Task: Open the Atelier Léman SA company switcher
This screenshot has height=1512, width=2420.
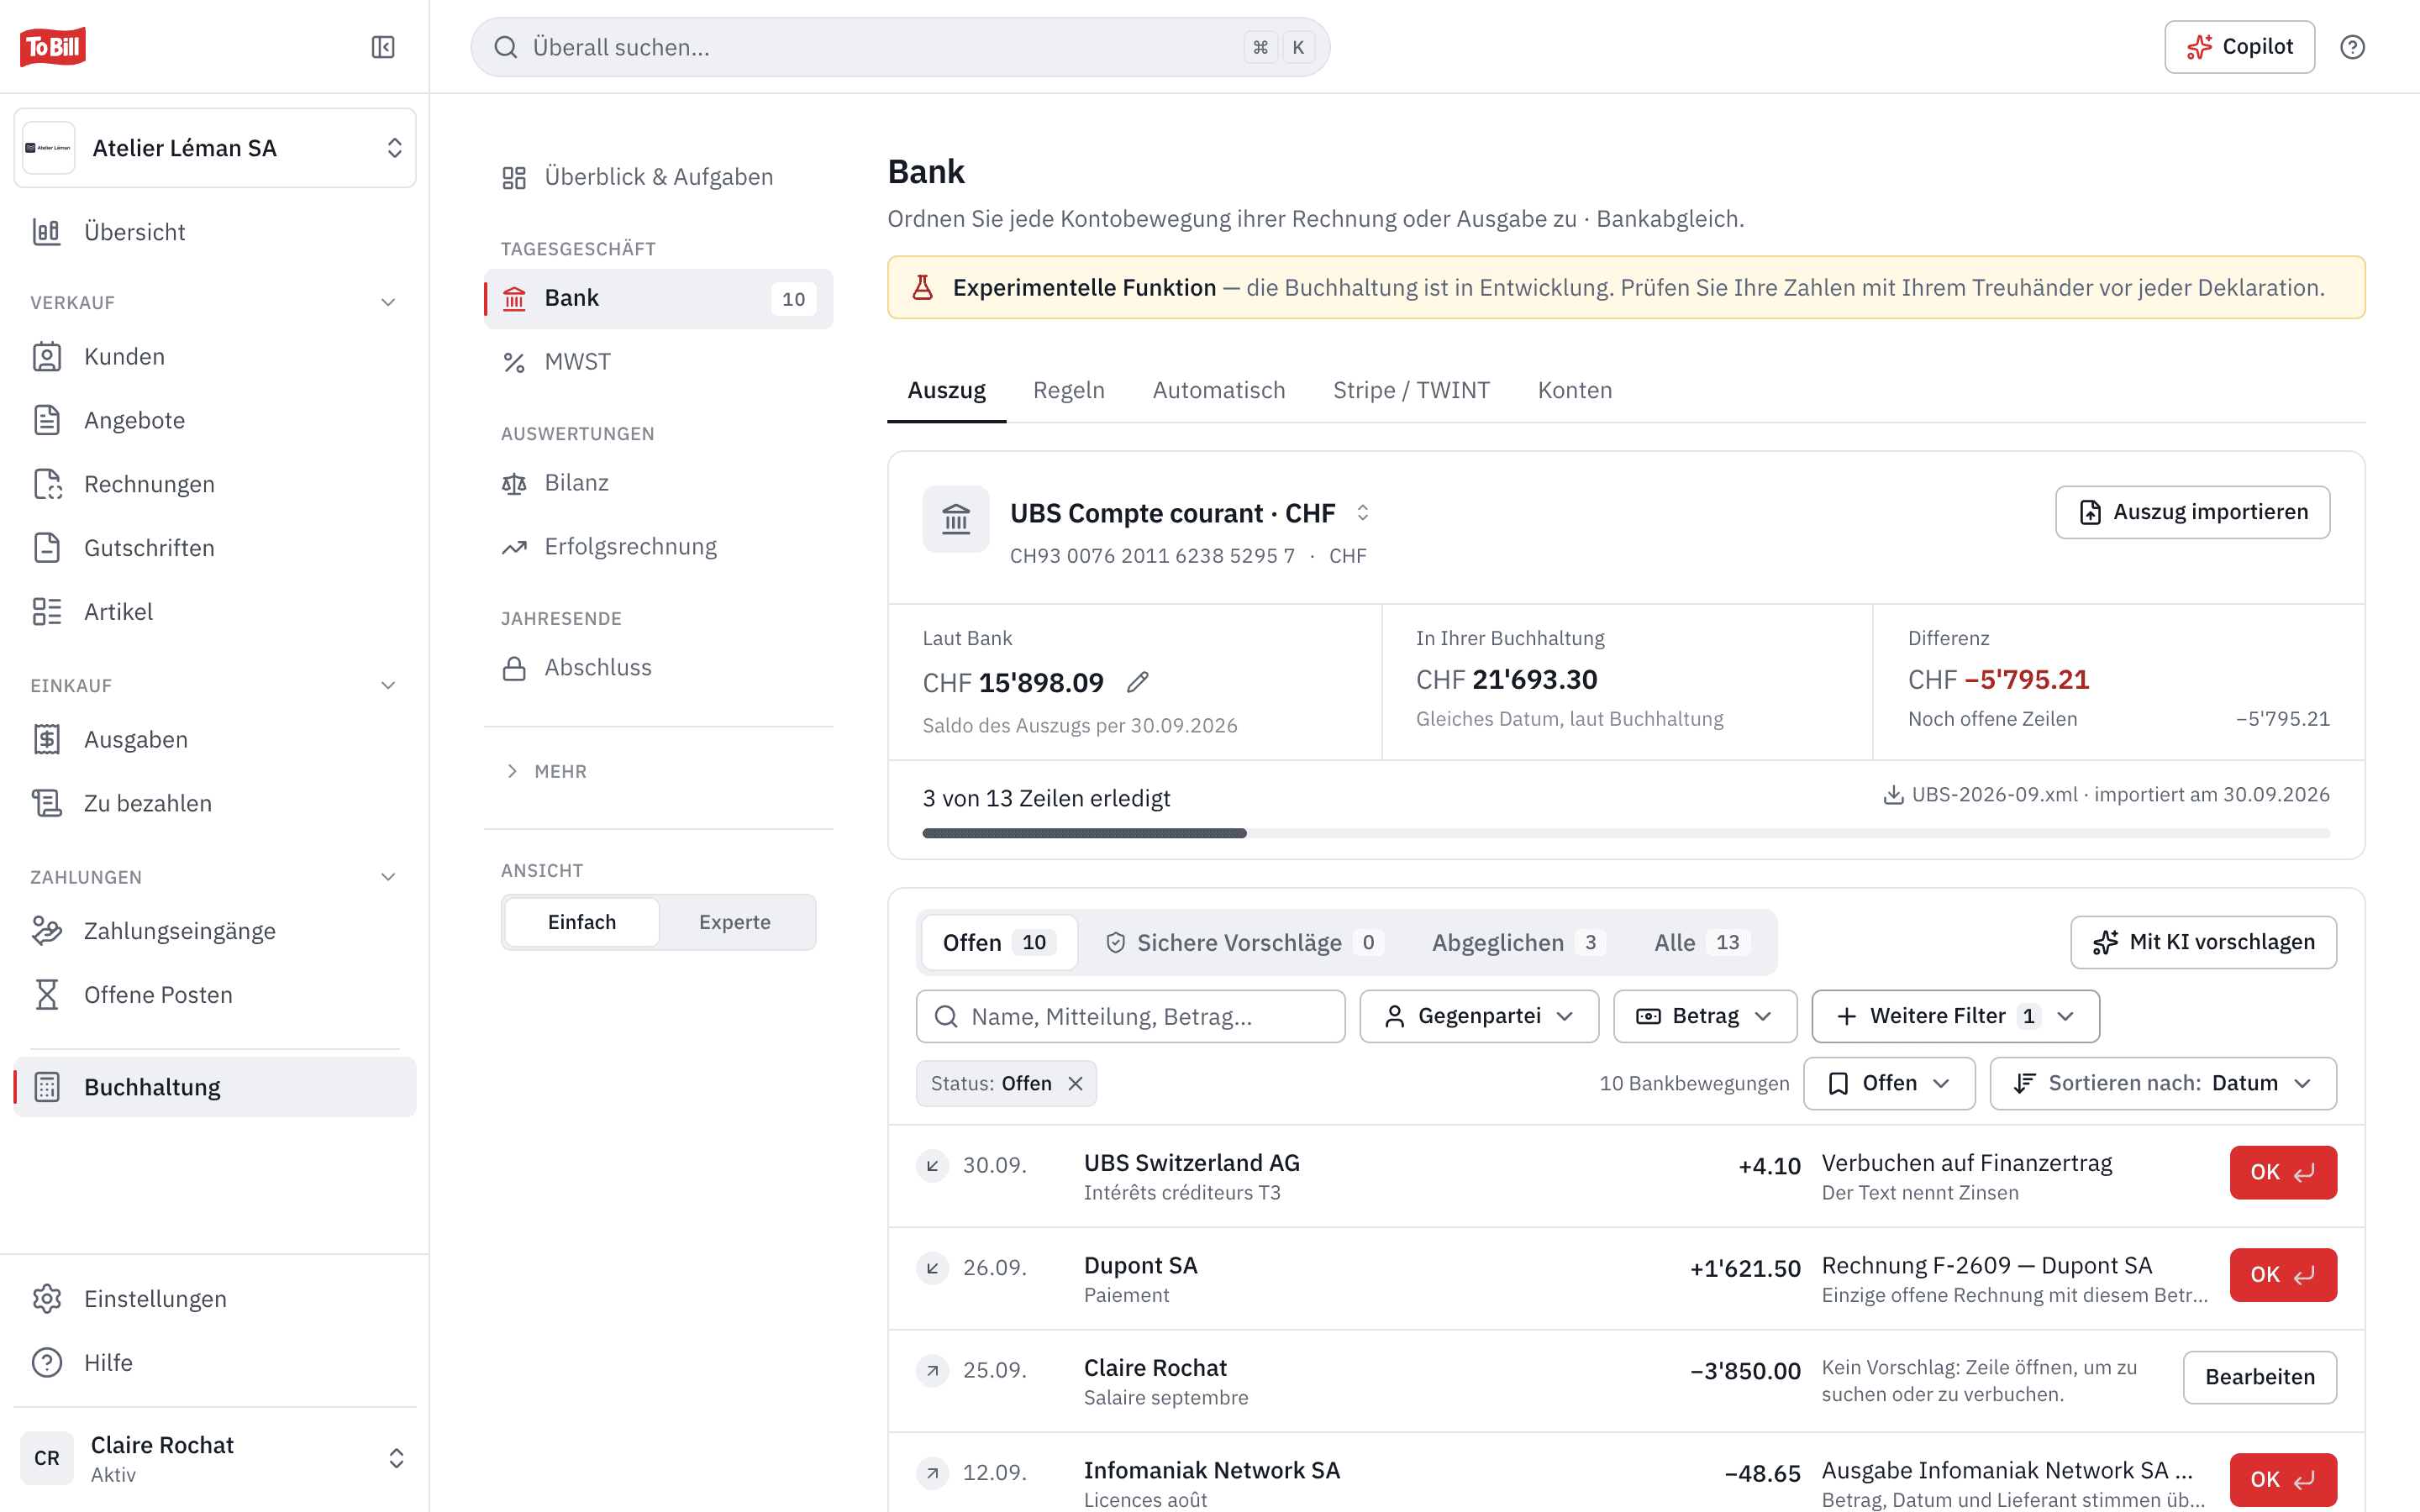Action: click(215, 148)
